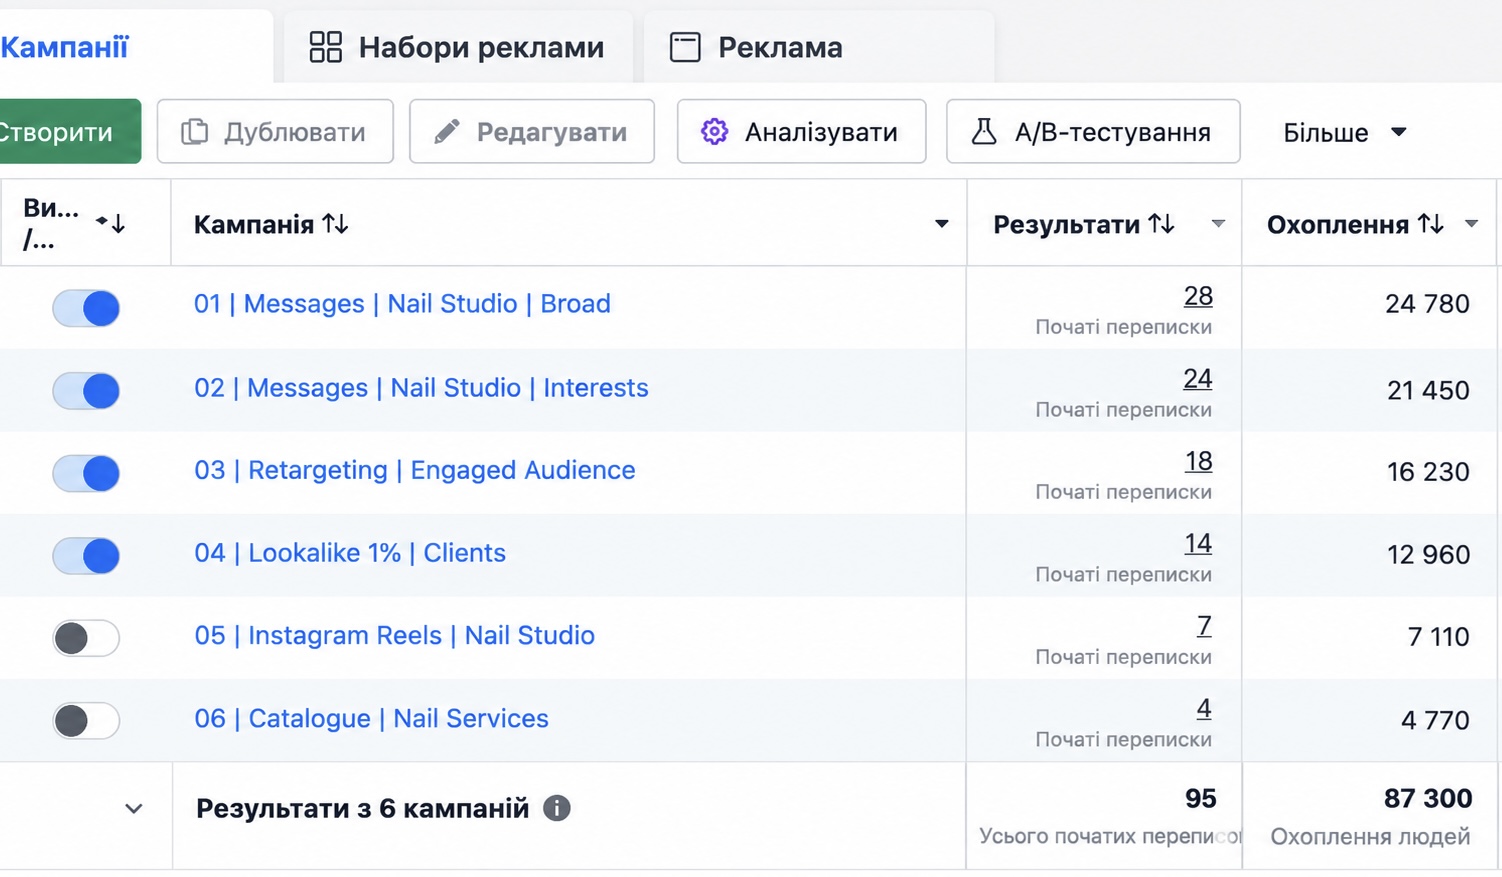Disable campaign 01 Messages Nail Studio Broad
This screenshot has height=877, width=1502.
coord(86,308)
